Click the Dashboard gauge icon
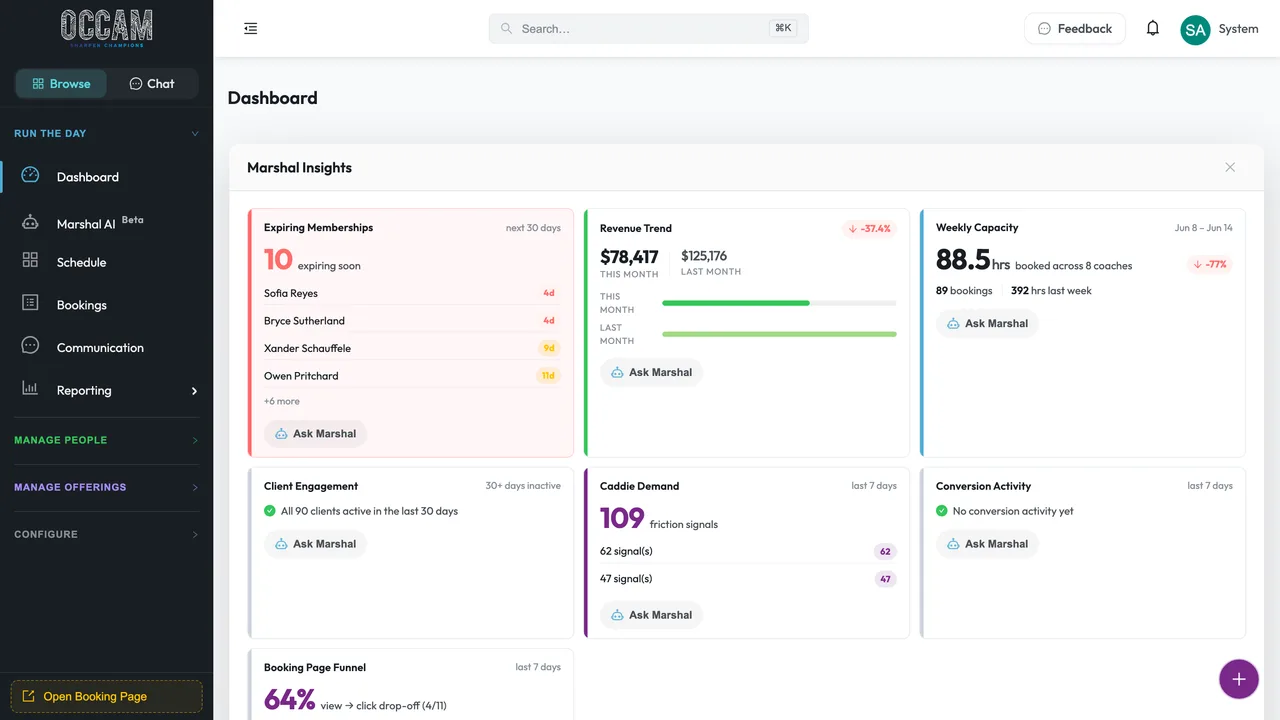 (x=30, y=175)
